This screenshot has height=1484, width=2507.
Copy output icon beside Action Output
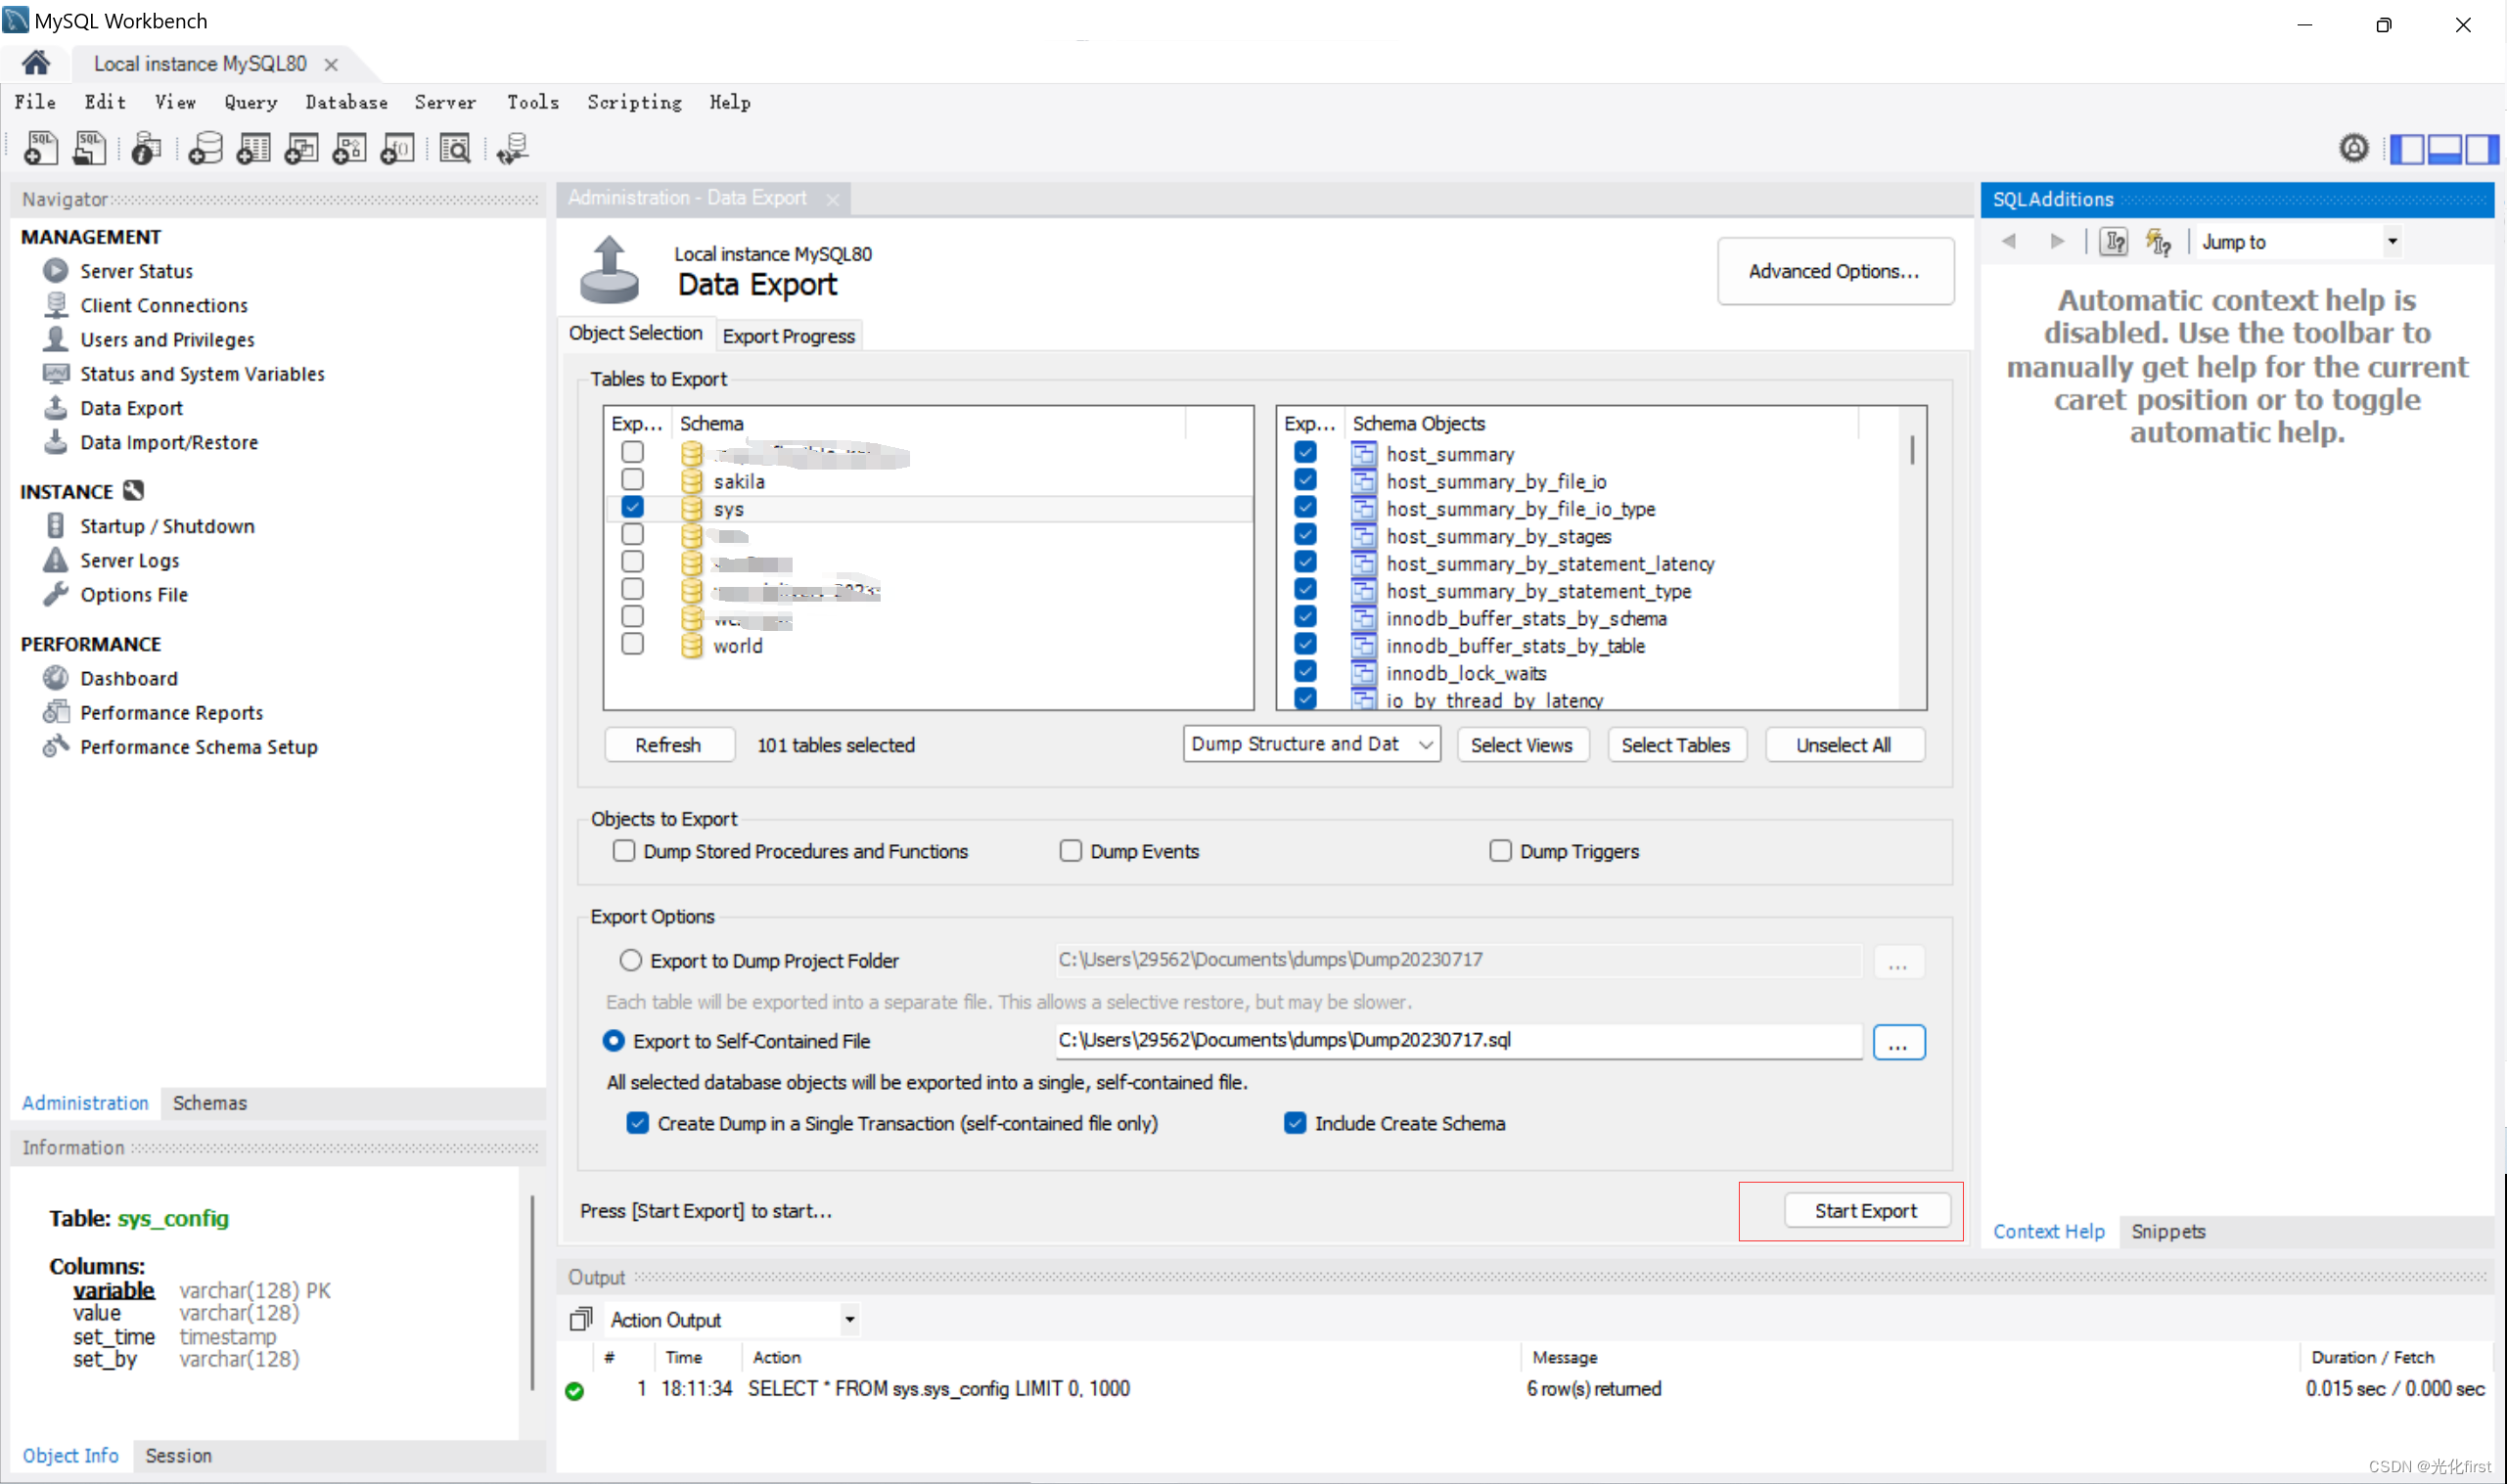pyautogui.click(x=581, y=1319)
